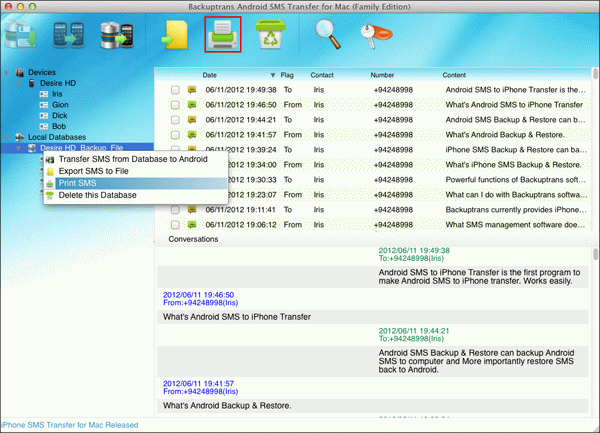Select the Desire HD_Backup_File database entry
The height and width of the screenshot is (433, 600).
pos(81,148)
